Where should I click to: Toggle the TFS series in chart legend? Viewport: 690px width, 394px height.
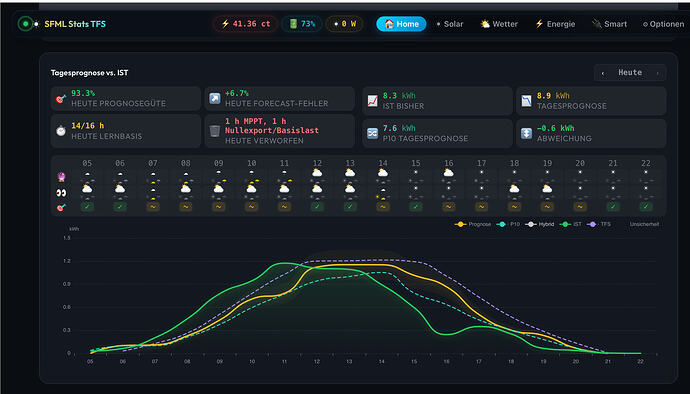tap(598, 224)
